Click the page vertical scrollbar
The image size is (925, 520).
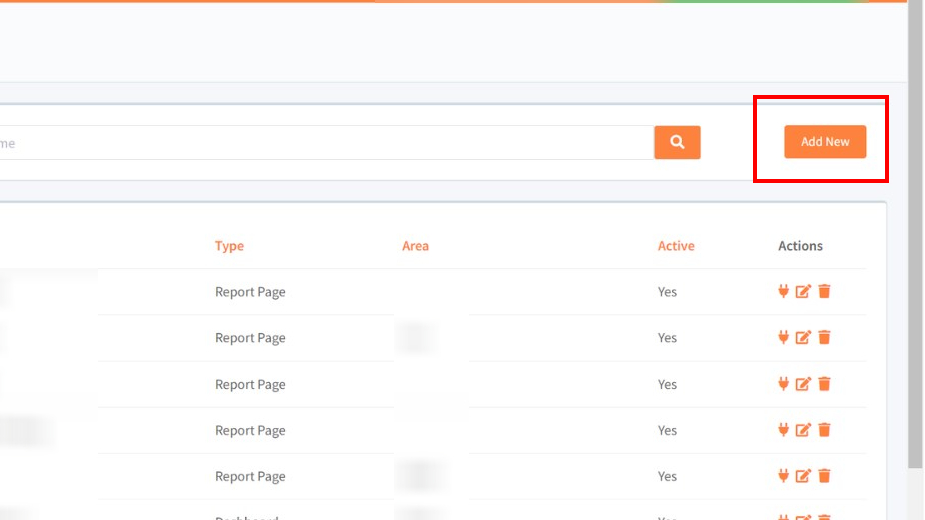(x=915, y=236)
